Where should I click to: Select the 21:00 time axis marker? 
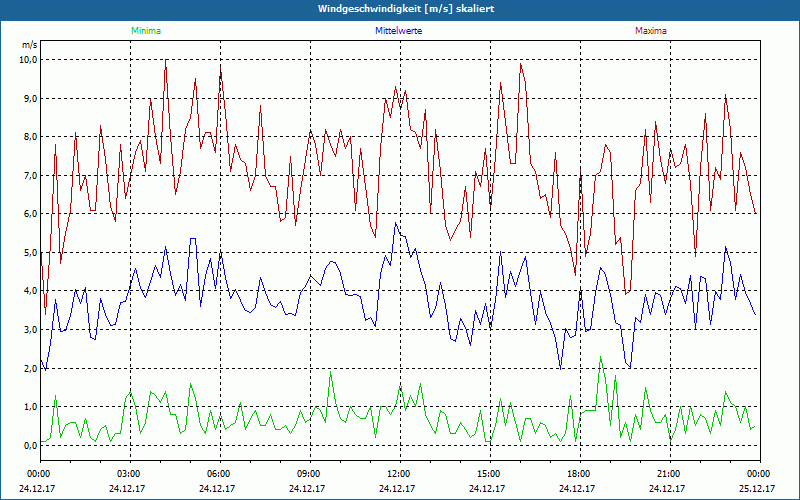669,474
